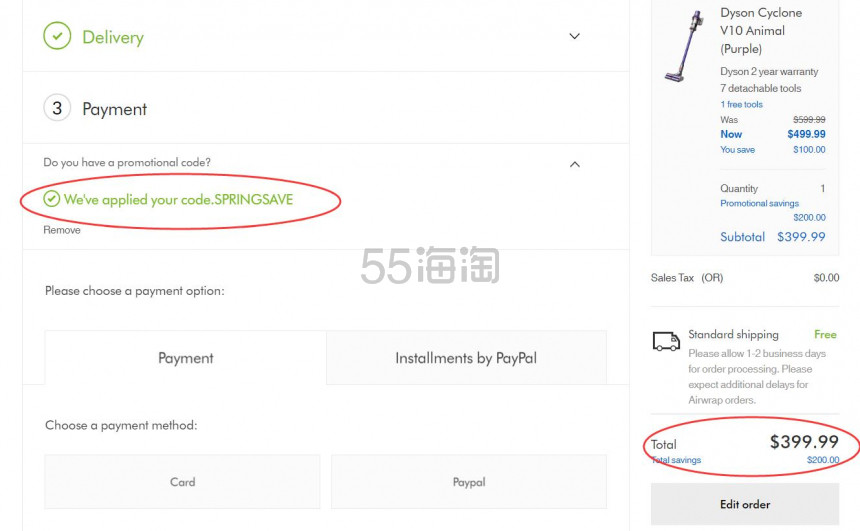860x531 pixels.
Task: Choose Card as payment method
Action: click(x=182, y=482)
